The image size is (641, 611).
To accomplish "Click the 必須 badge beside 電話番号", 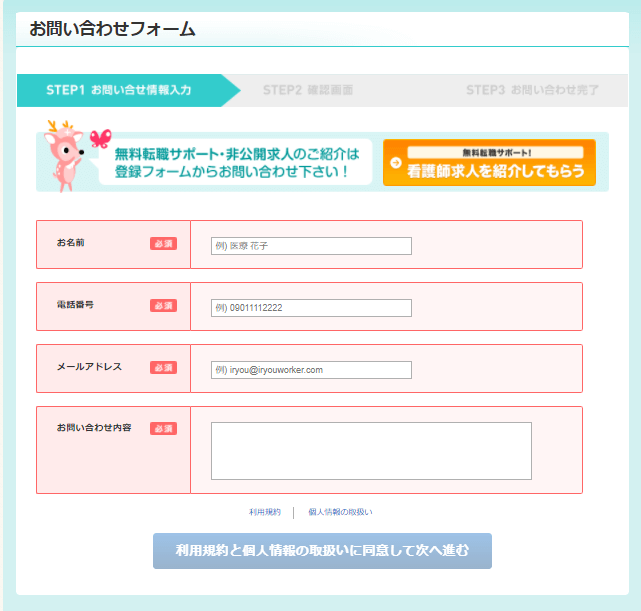I will 164,306.
